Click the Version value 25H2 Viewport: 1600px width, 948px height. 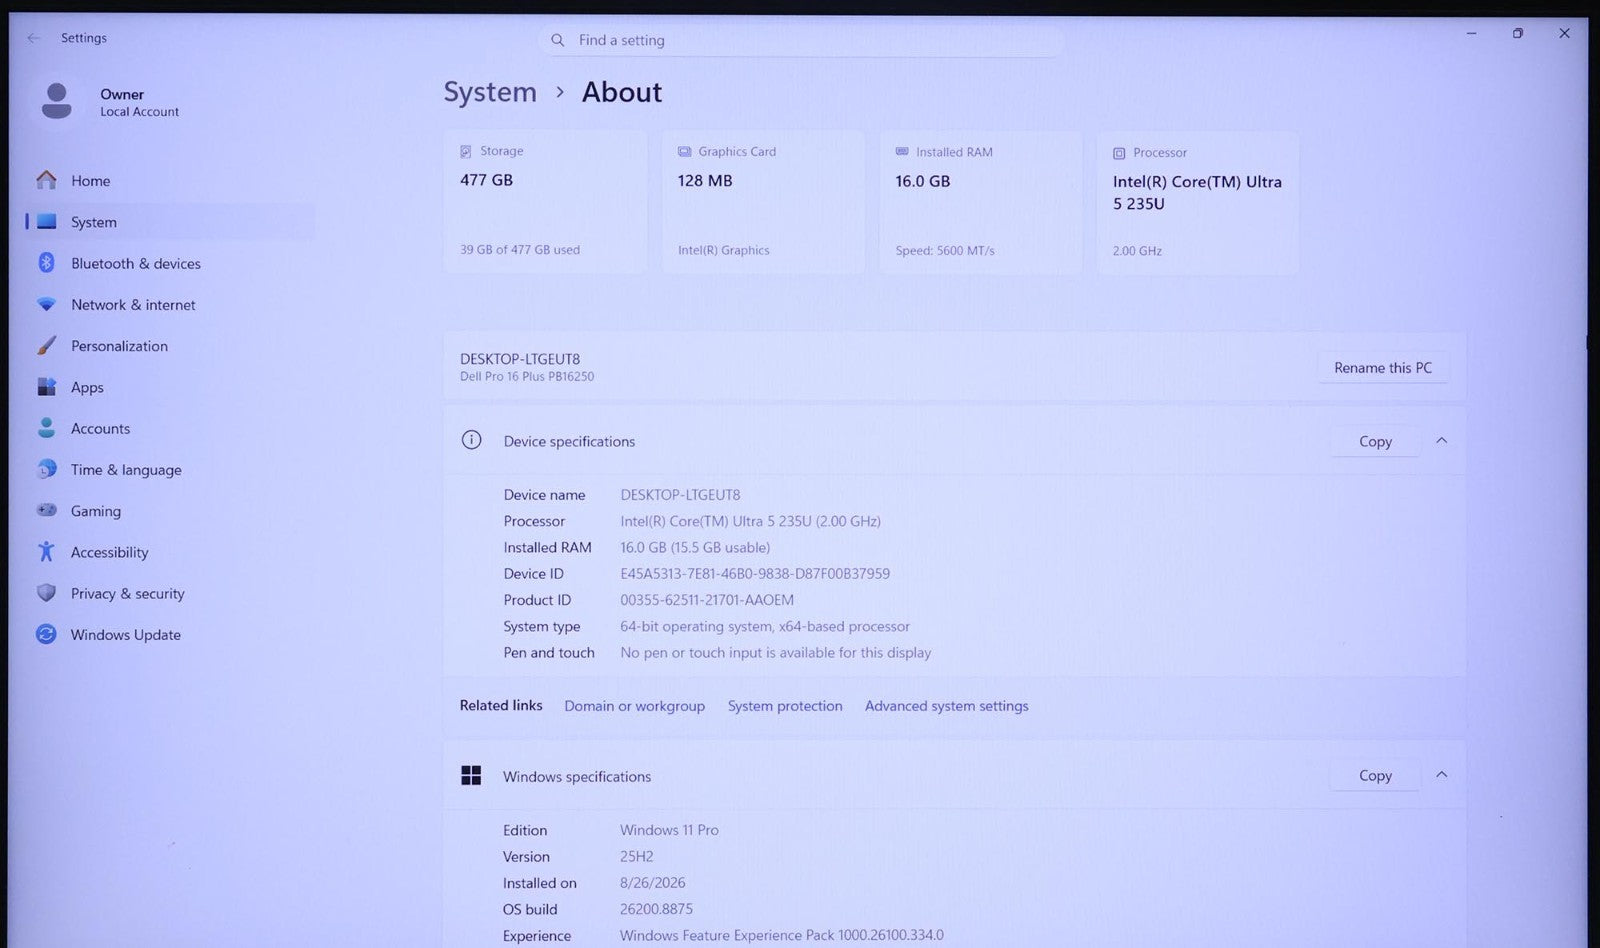637,857
